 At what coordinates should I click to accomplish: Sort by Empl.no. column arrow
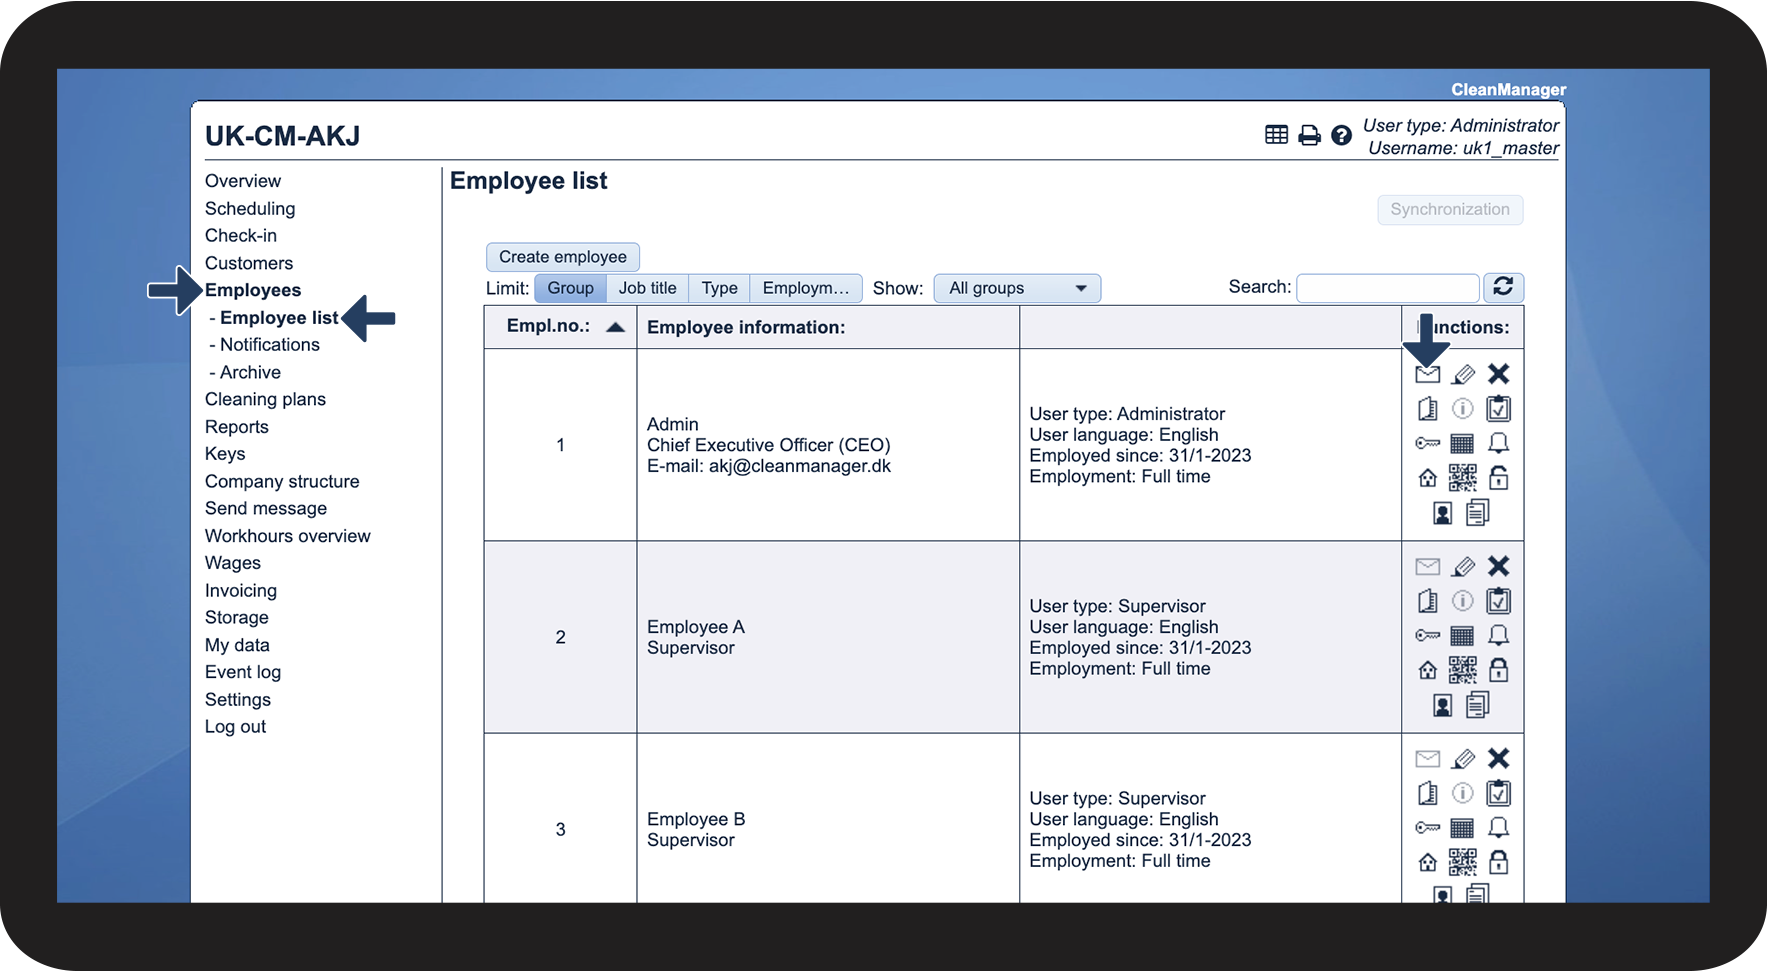tap(615, 327)
